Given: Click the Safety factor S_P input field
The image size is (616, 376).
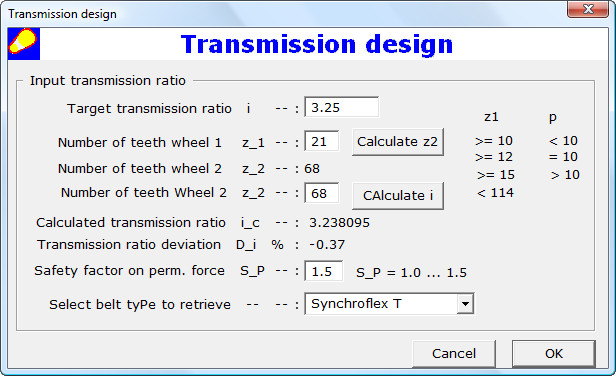Looking at the screenshot, I should click(x=324, y=271).
